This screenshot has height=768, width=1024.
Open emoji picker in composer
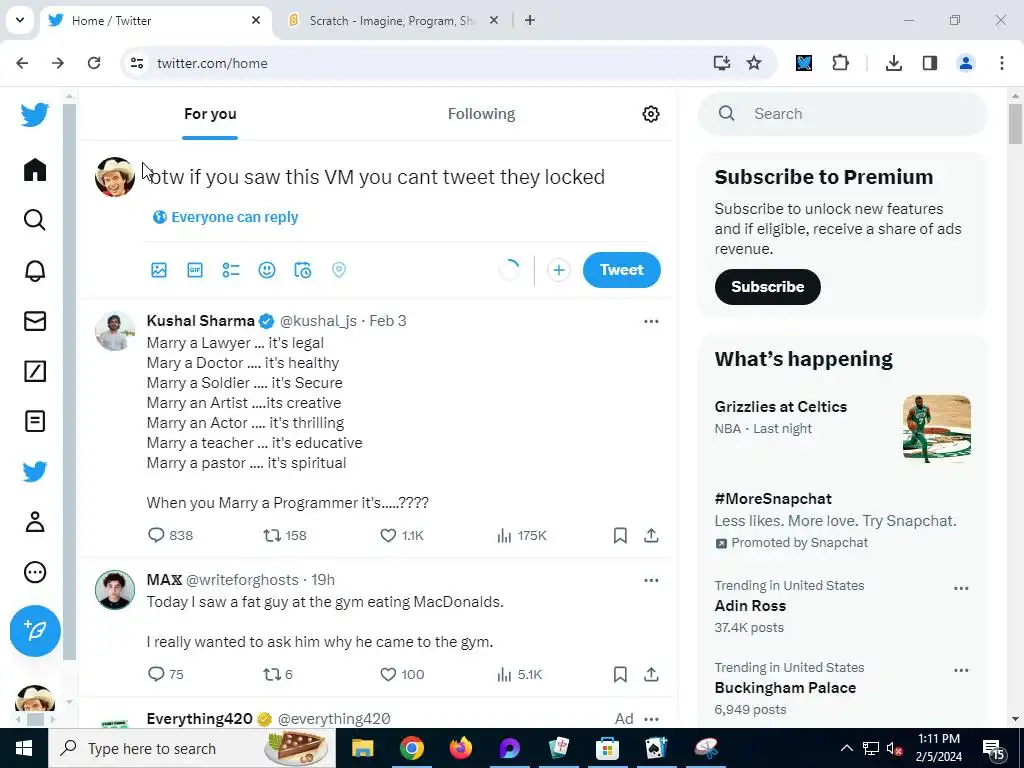266,270
